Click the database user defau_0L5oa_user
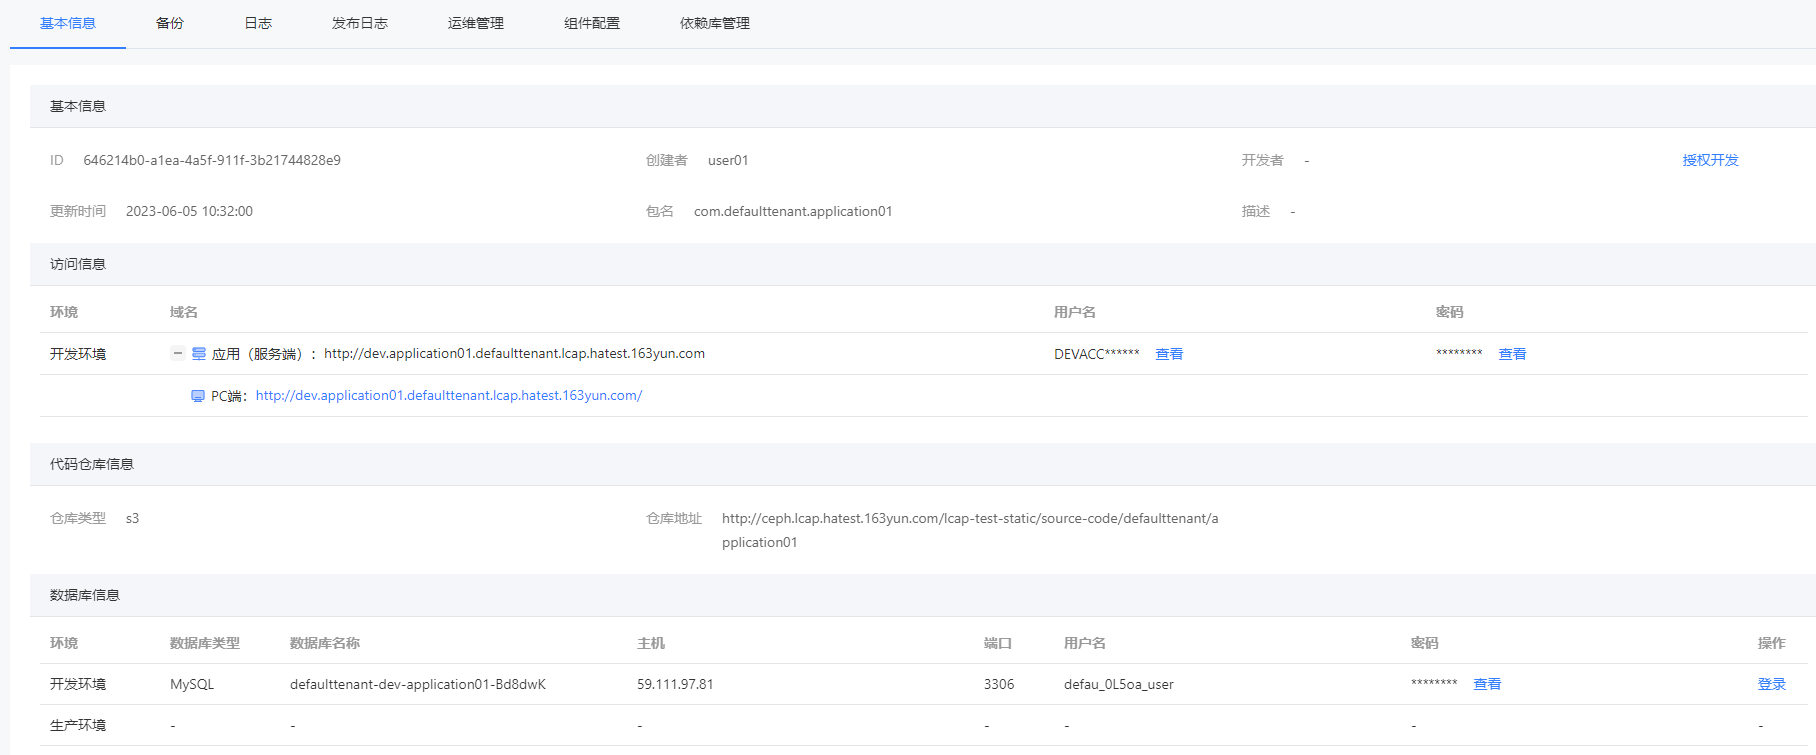Screen dimensions: 1816x755 [1119, 684]
